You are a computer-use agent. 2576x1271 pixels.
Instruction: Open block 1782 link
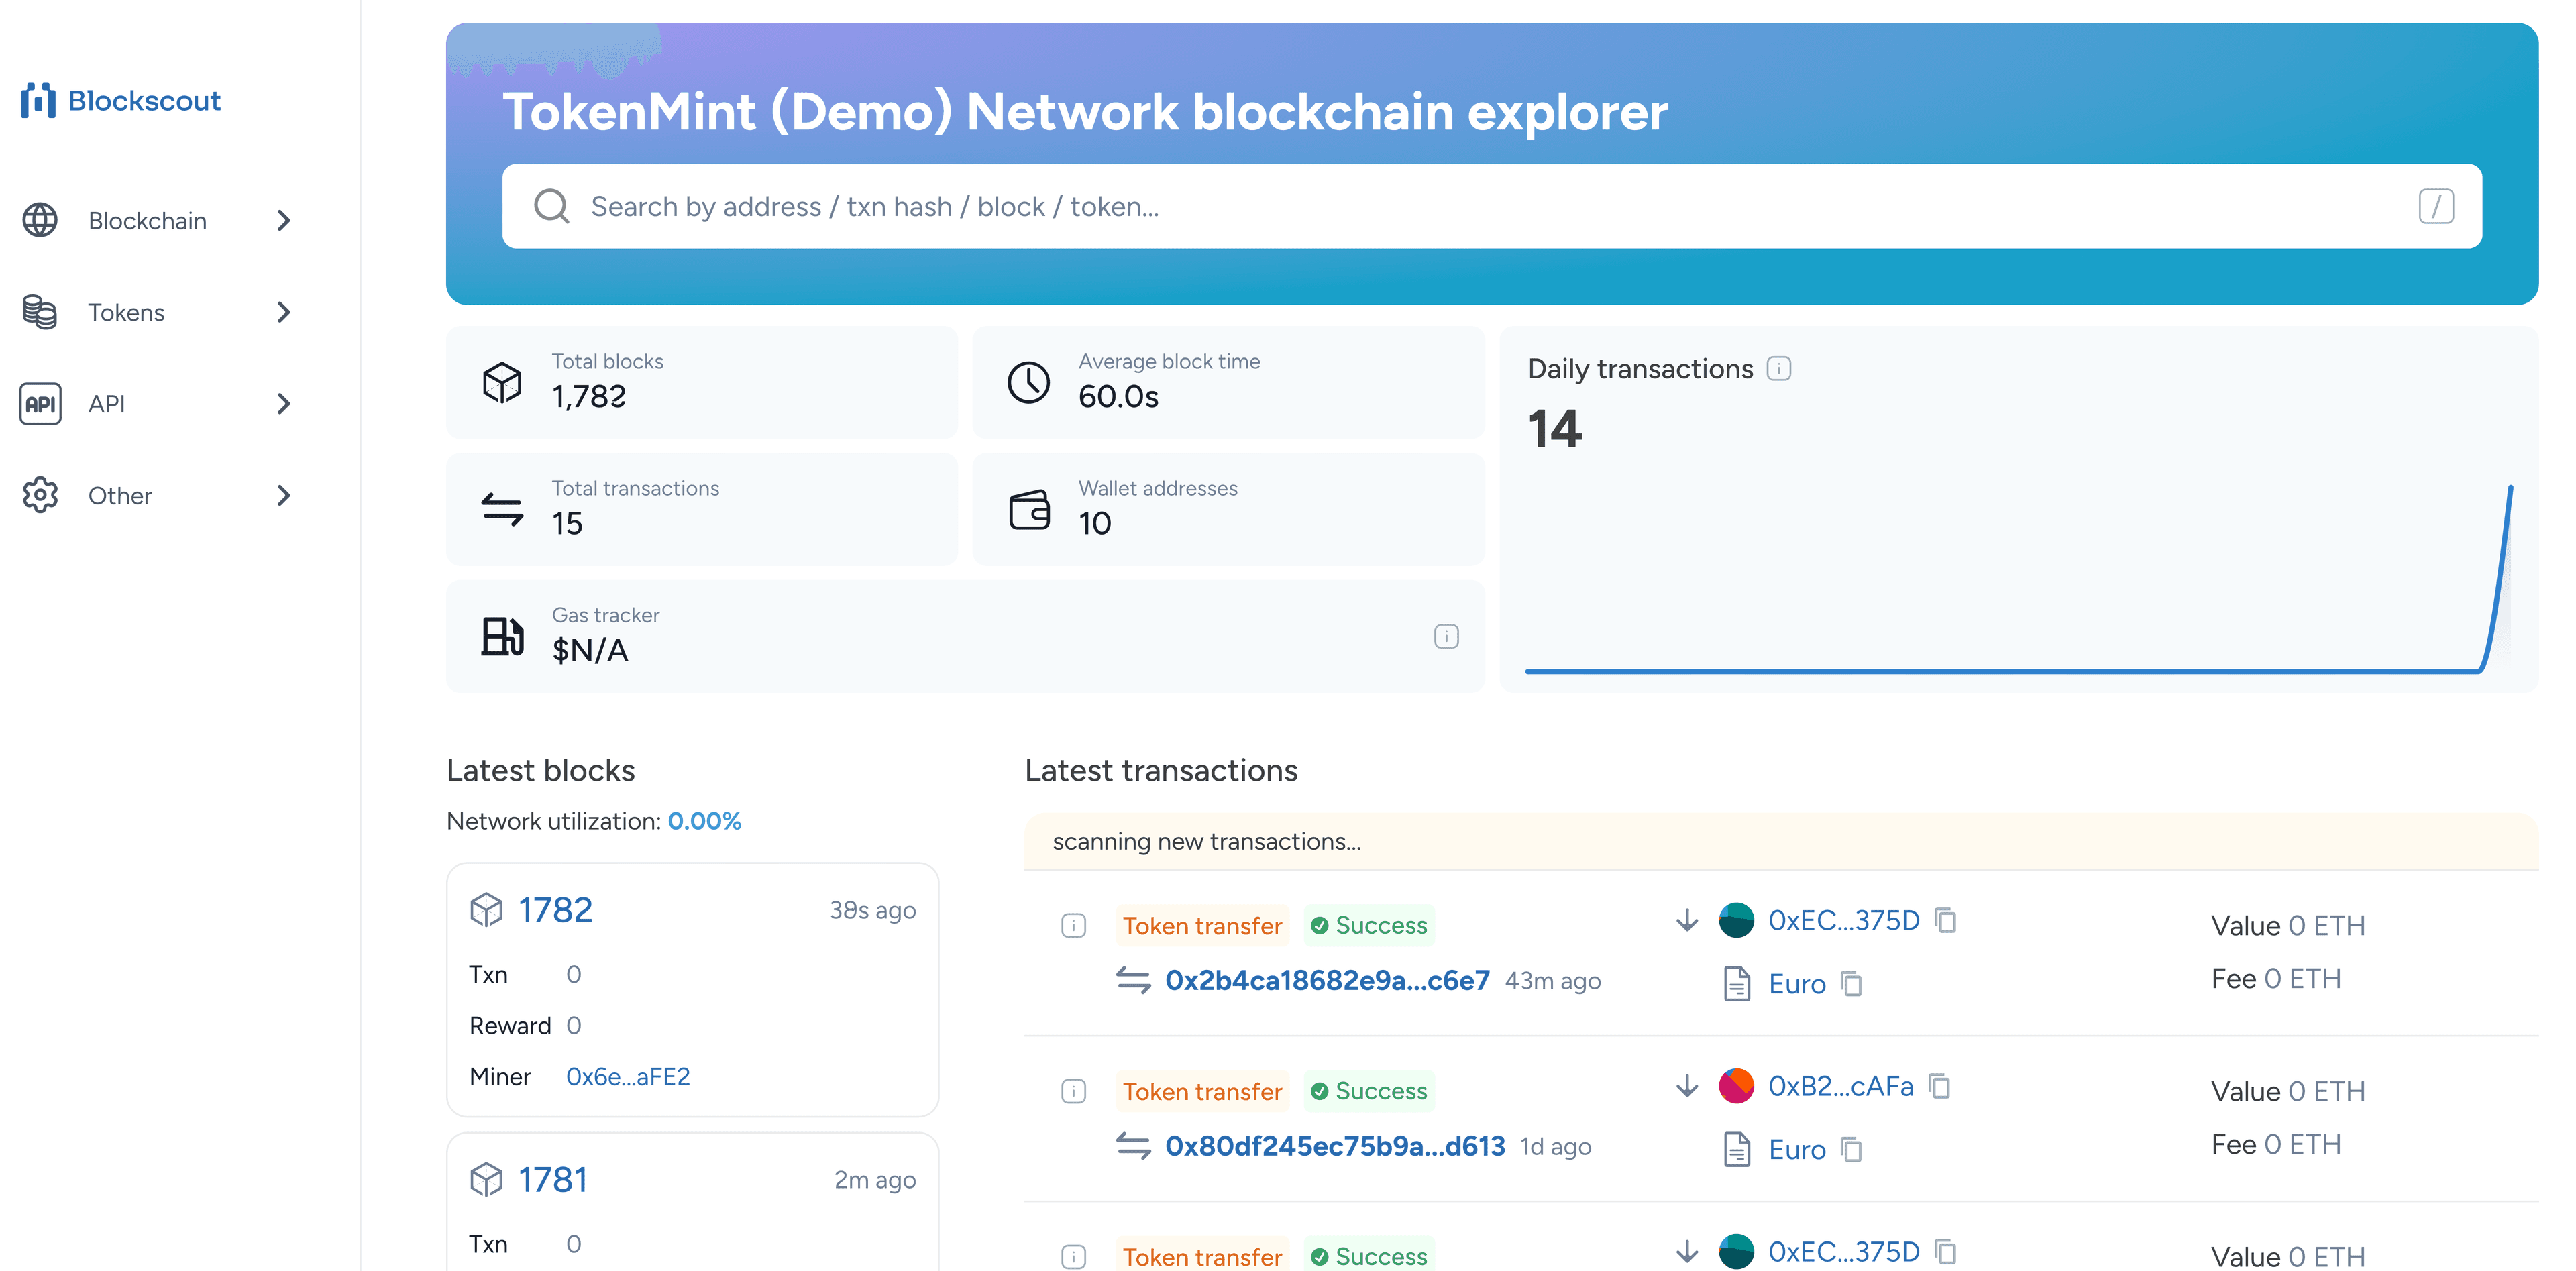555,909
